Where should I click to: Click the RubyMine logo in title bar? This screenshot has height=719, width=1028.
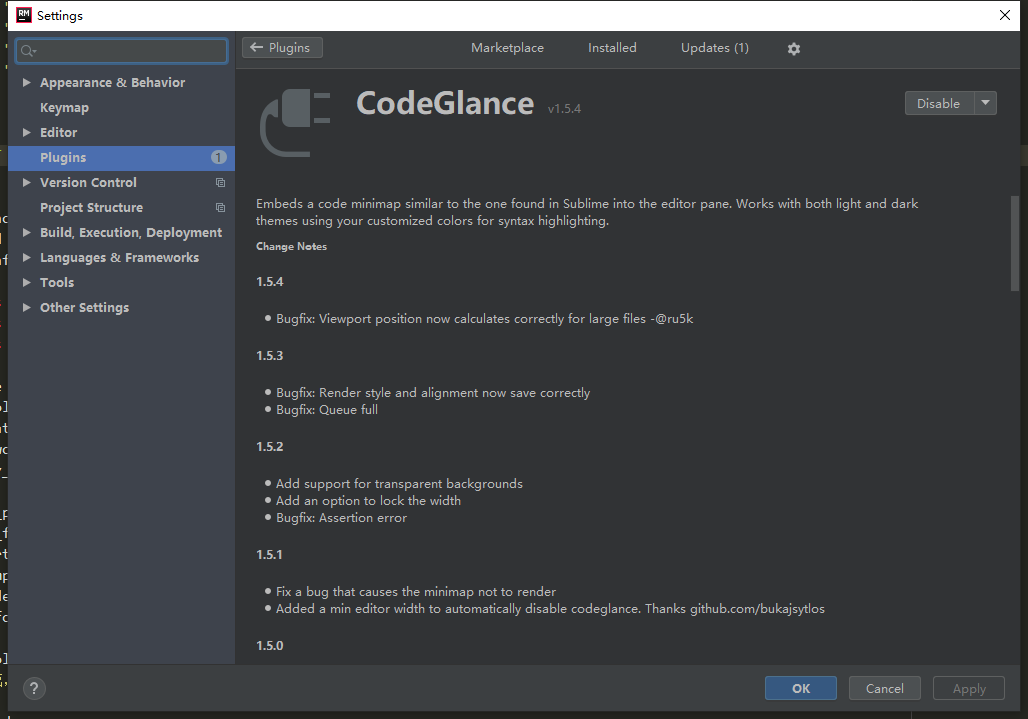point(24,15)
